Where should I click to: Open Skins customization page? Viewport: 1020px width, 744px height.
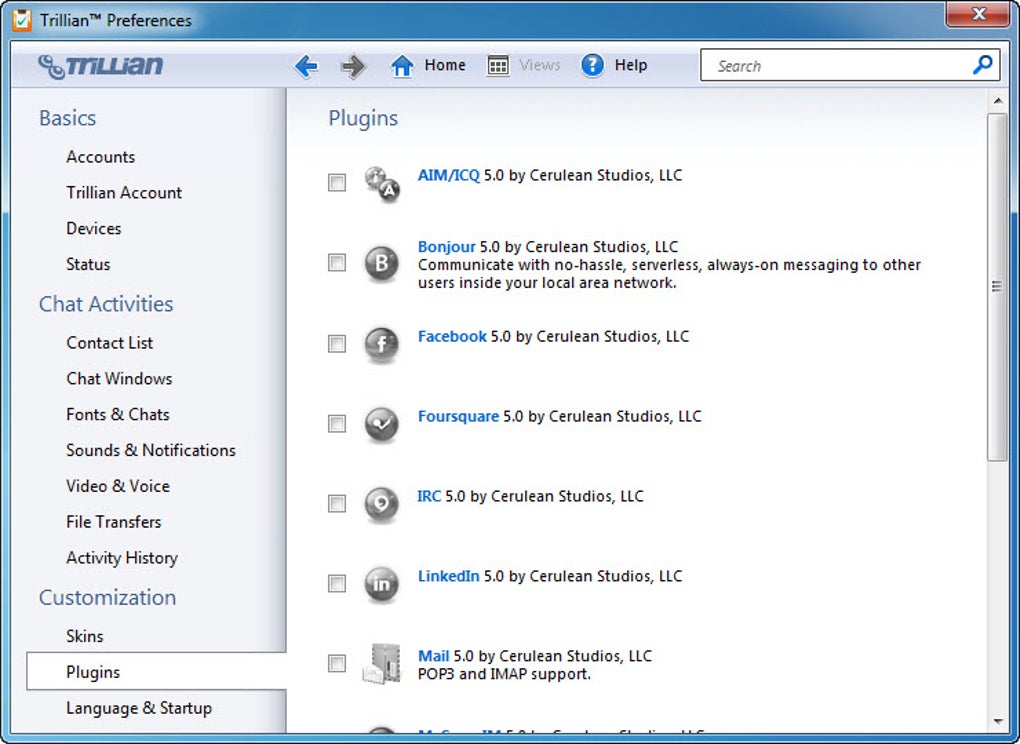point(85,636)
